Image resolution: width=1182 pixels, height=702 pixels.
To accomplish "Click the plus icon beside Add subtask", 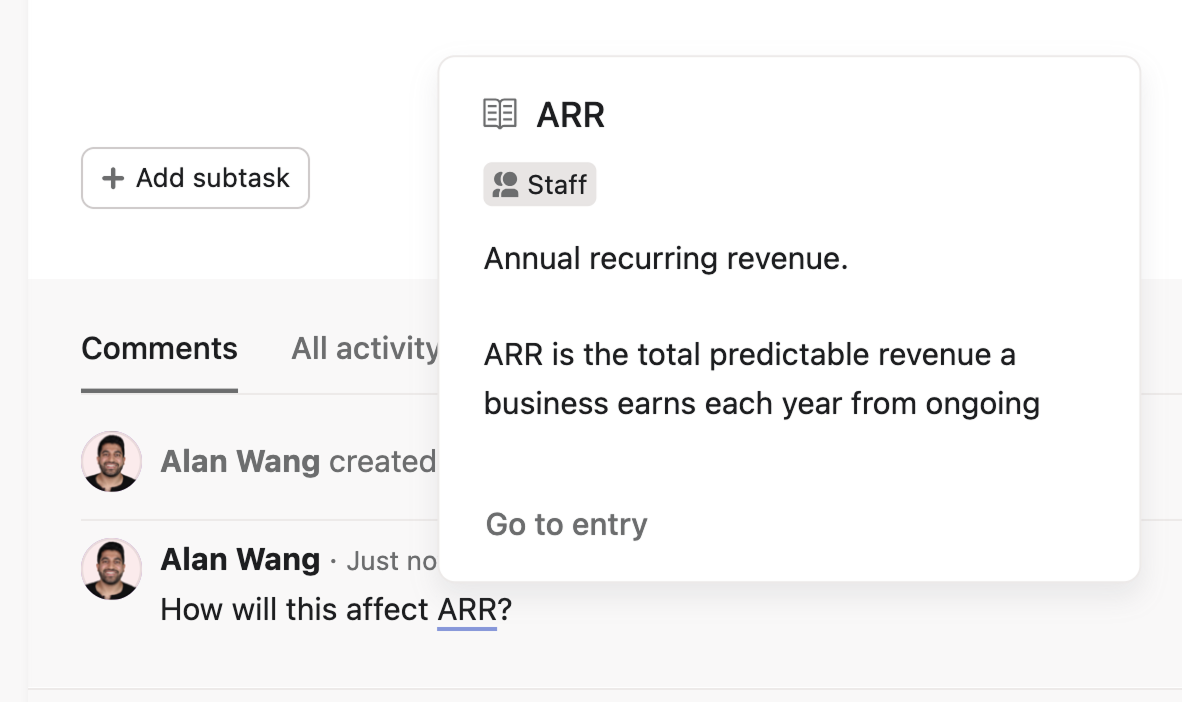I will [114, 178].
